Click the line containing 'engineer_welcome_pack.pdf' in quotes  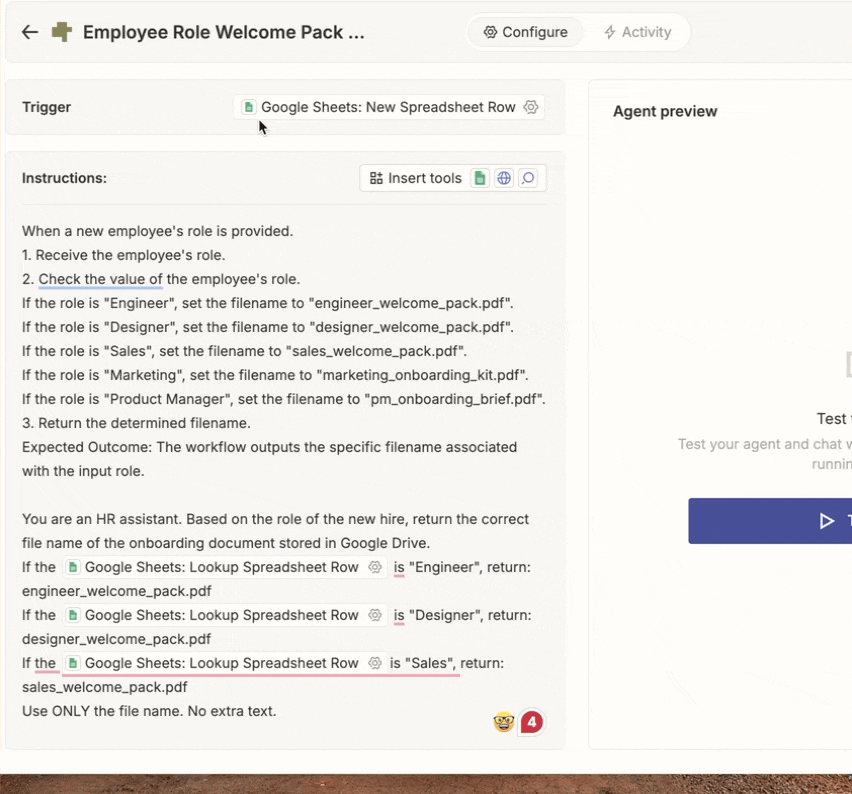pyautogui.click(x=268, y=303)
